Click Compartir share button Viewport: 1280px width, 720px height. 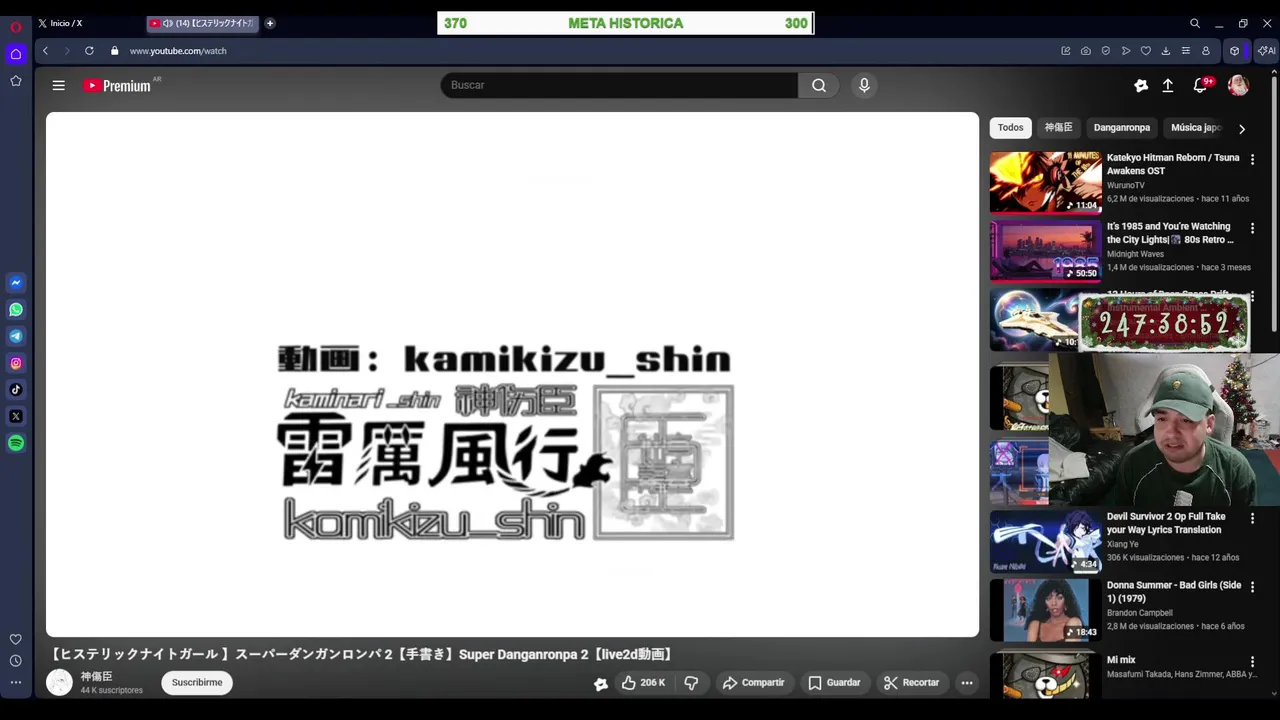pyautogui.click(x=754, y=683)
